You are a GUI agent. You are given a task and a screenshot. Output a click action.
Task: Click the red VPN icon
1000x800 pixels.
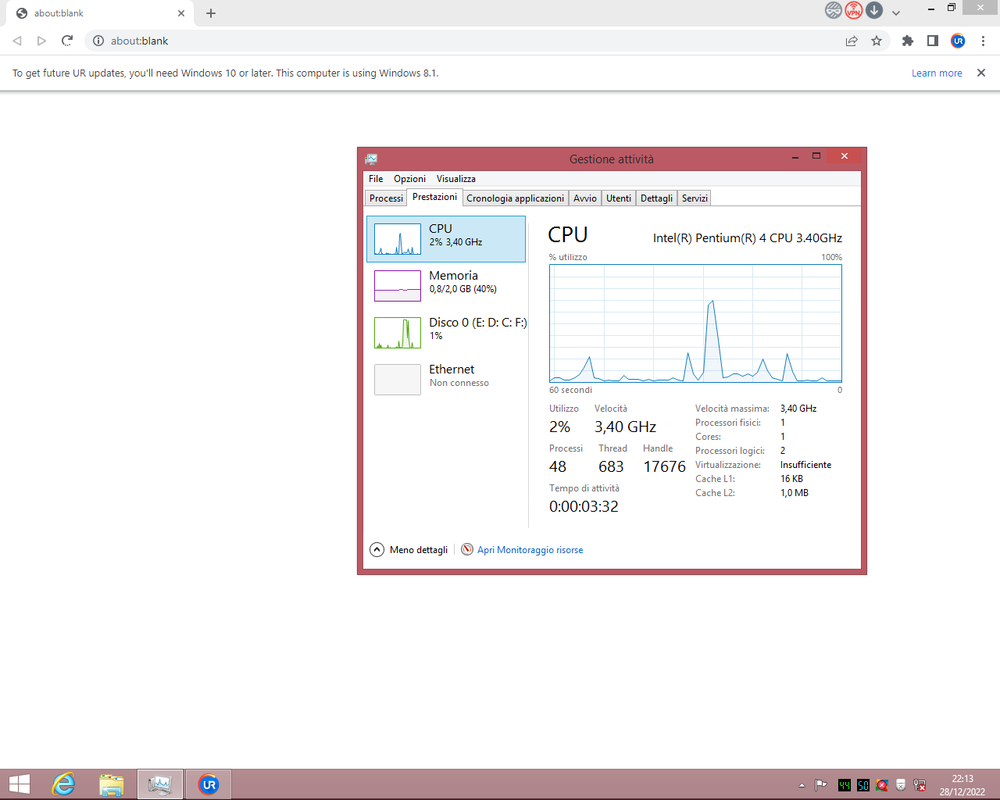point(853,10)
